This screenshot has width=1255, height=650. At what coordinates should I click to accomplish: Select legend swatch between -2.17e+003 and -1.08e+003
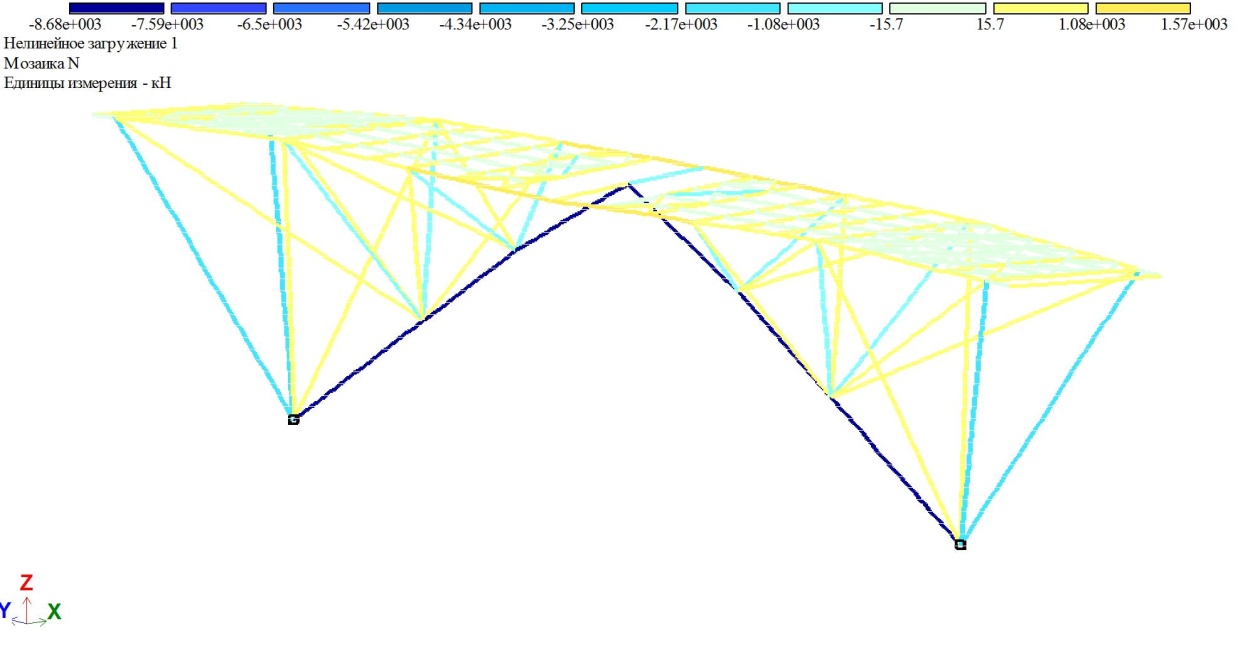(x=731, y=8)
